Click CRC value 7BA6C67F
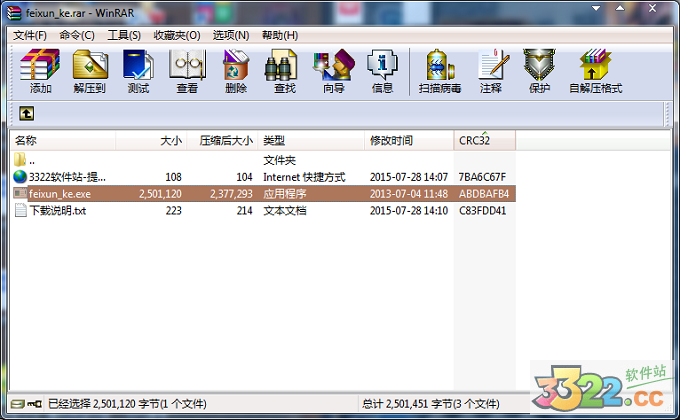Viewport: 680px width, 420px height. [482, 177]
